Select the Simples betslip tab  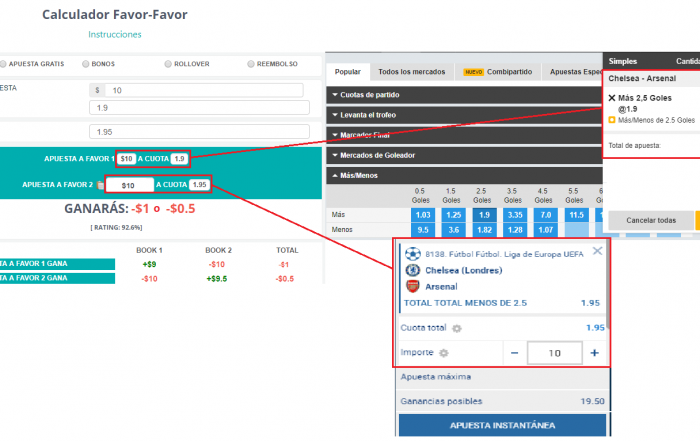tap(623, 61)
